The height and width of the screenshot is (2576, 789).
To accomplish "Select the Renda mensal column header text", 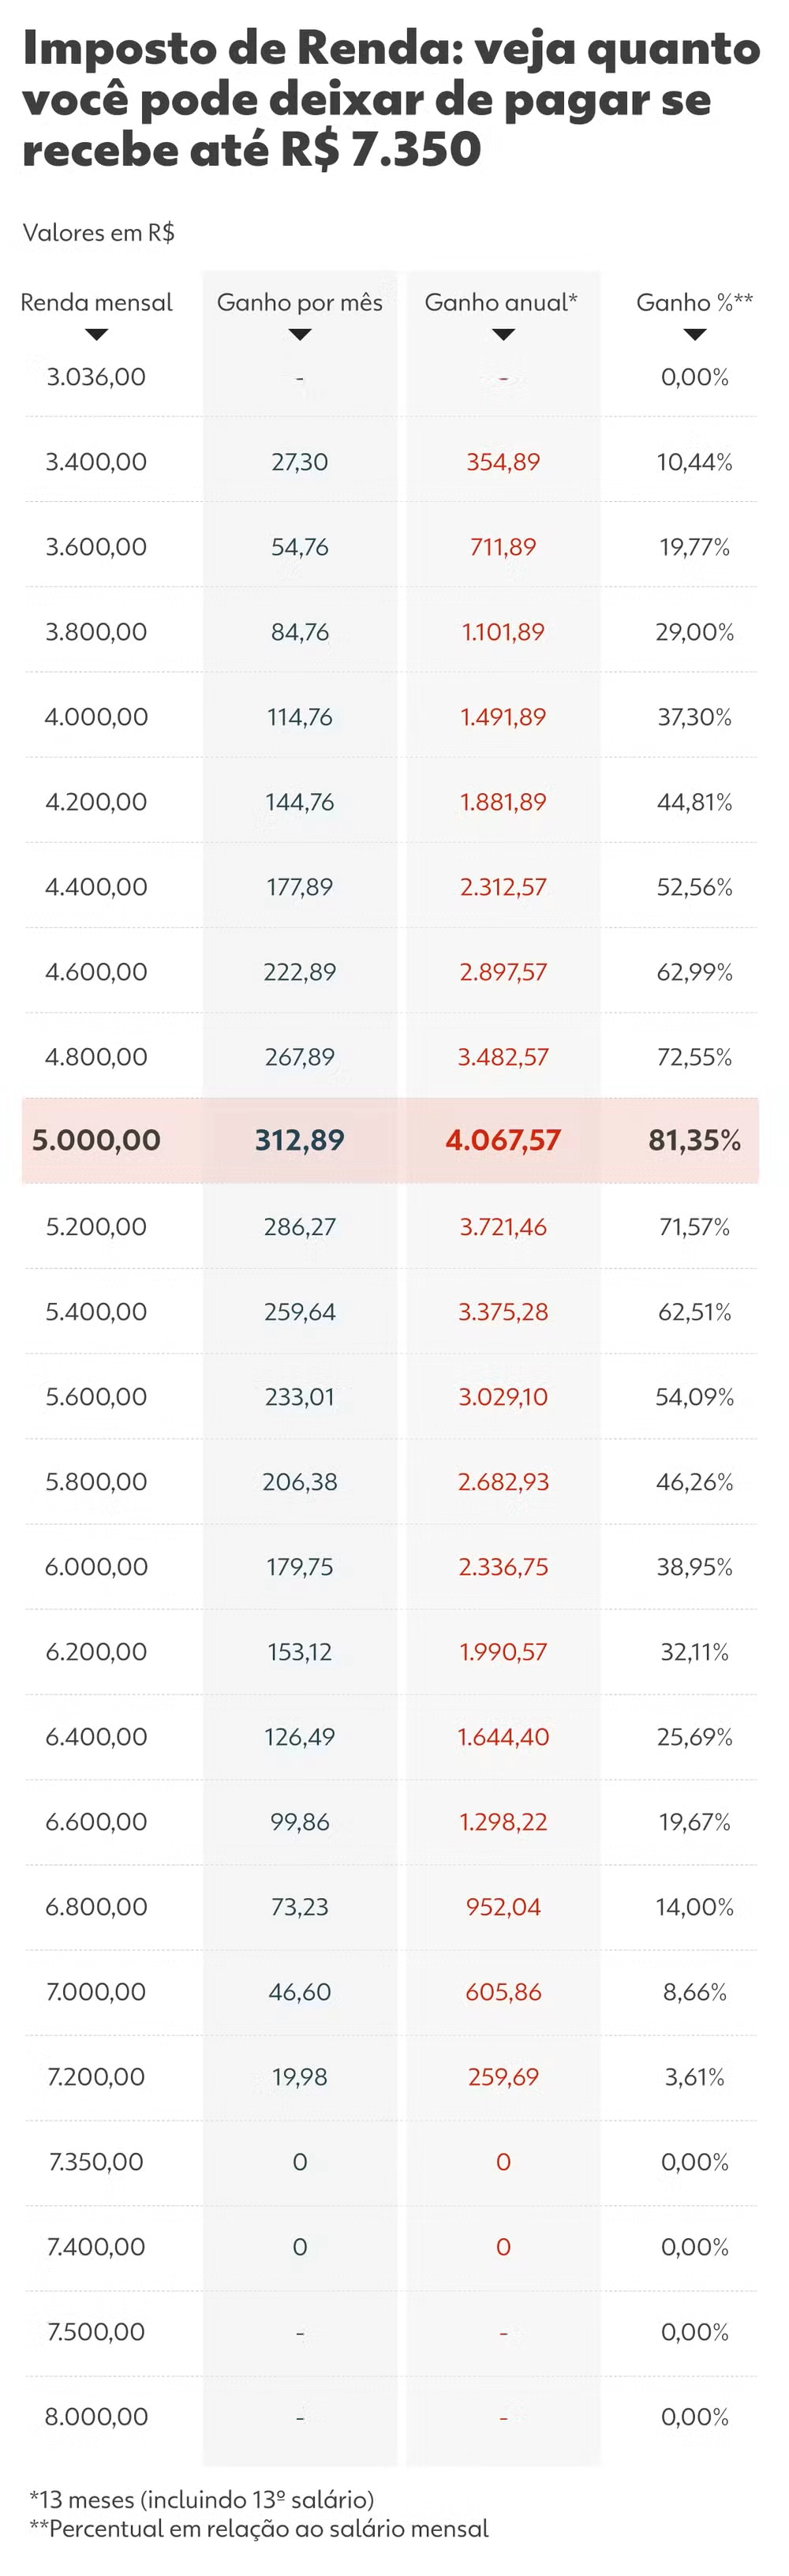I will click(96, 302).
